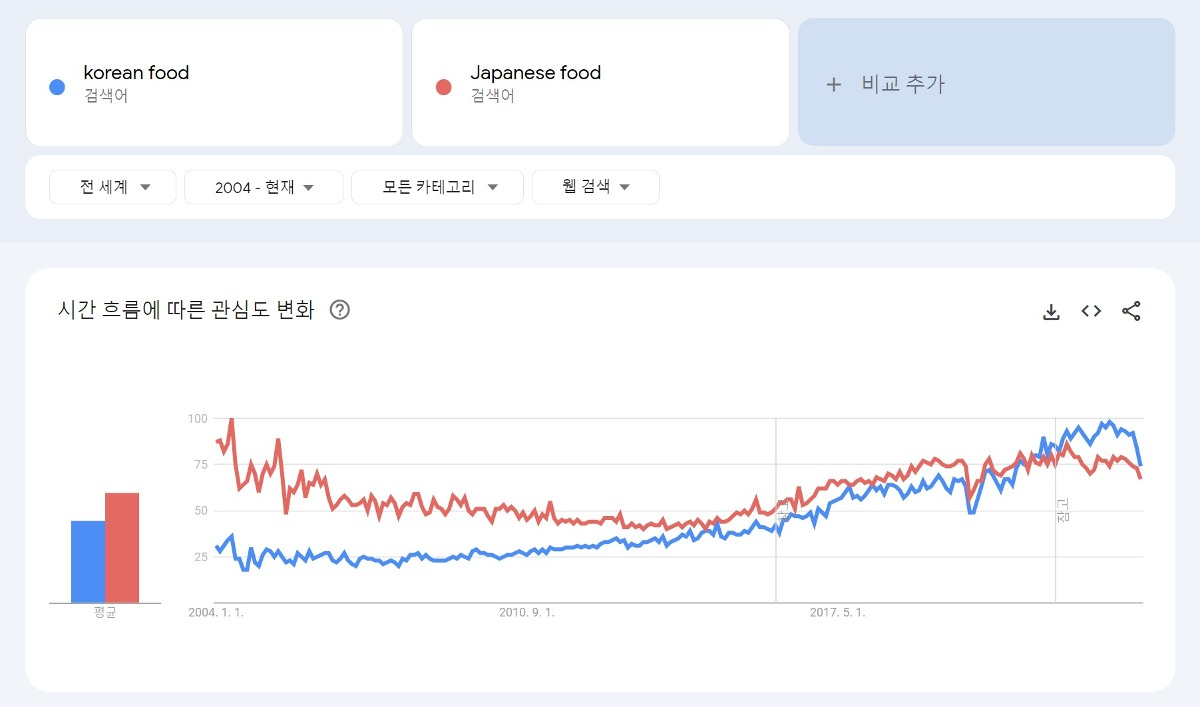Click the 2017. 5. 1. axis label
Viewport: 1200px width, 707px height.
[838, 613]
